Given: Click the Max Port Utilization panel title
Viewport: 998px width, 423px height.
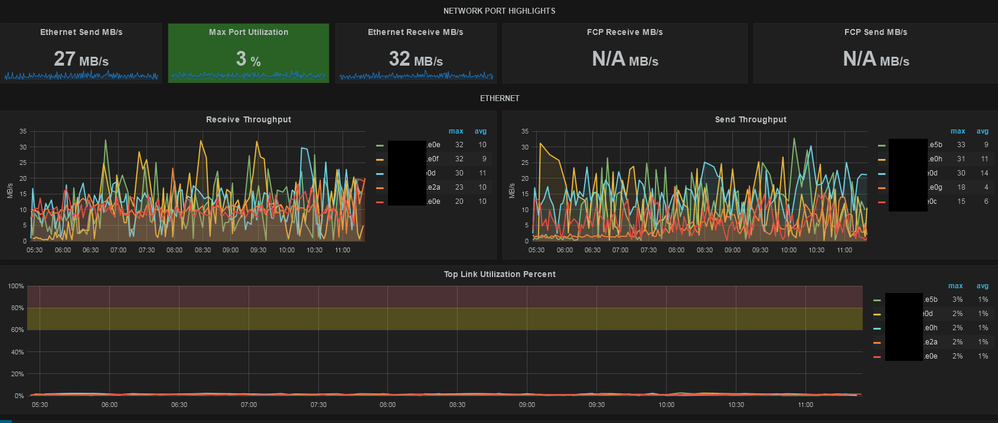Looking at the screenshot, I should point(248,32).
